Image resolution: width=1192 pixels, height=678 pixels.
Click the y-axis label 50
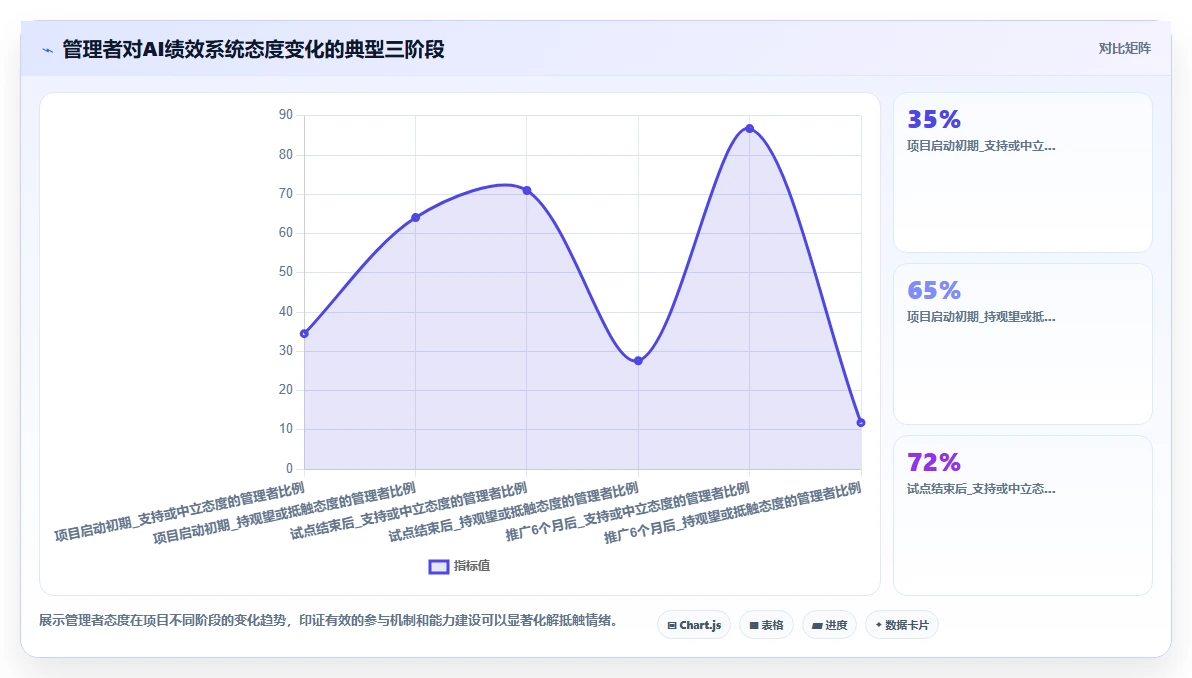[286, 271]
